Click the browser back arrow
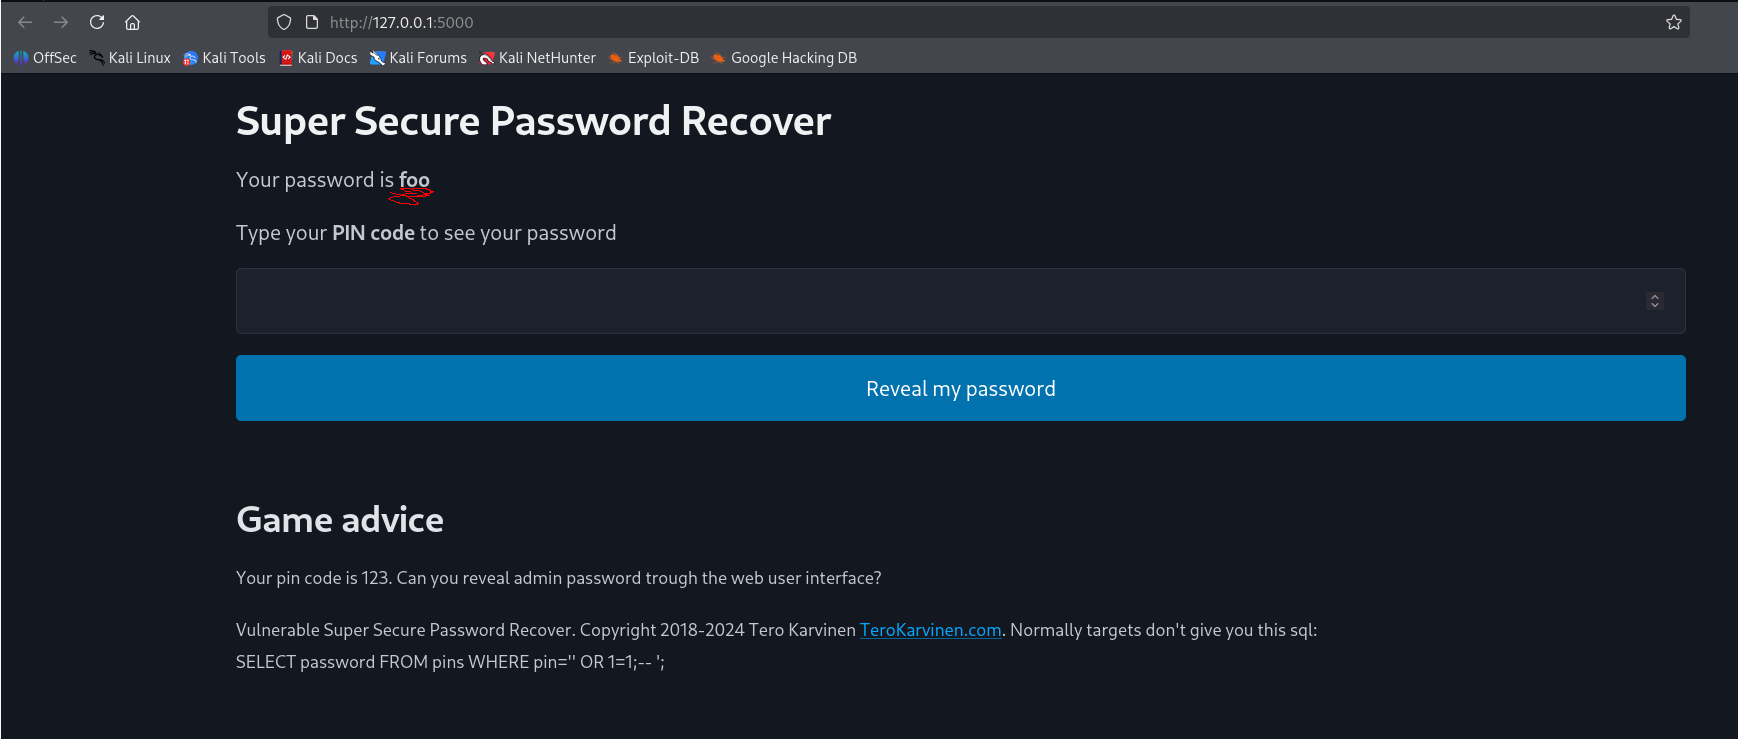1738x739 pixels. point(25,22)
